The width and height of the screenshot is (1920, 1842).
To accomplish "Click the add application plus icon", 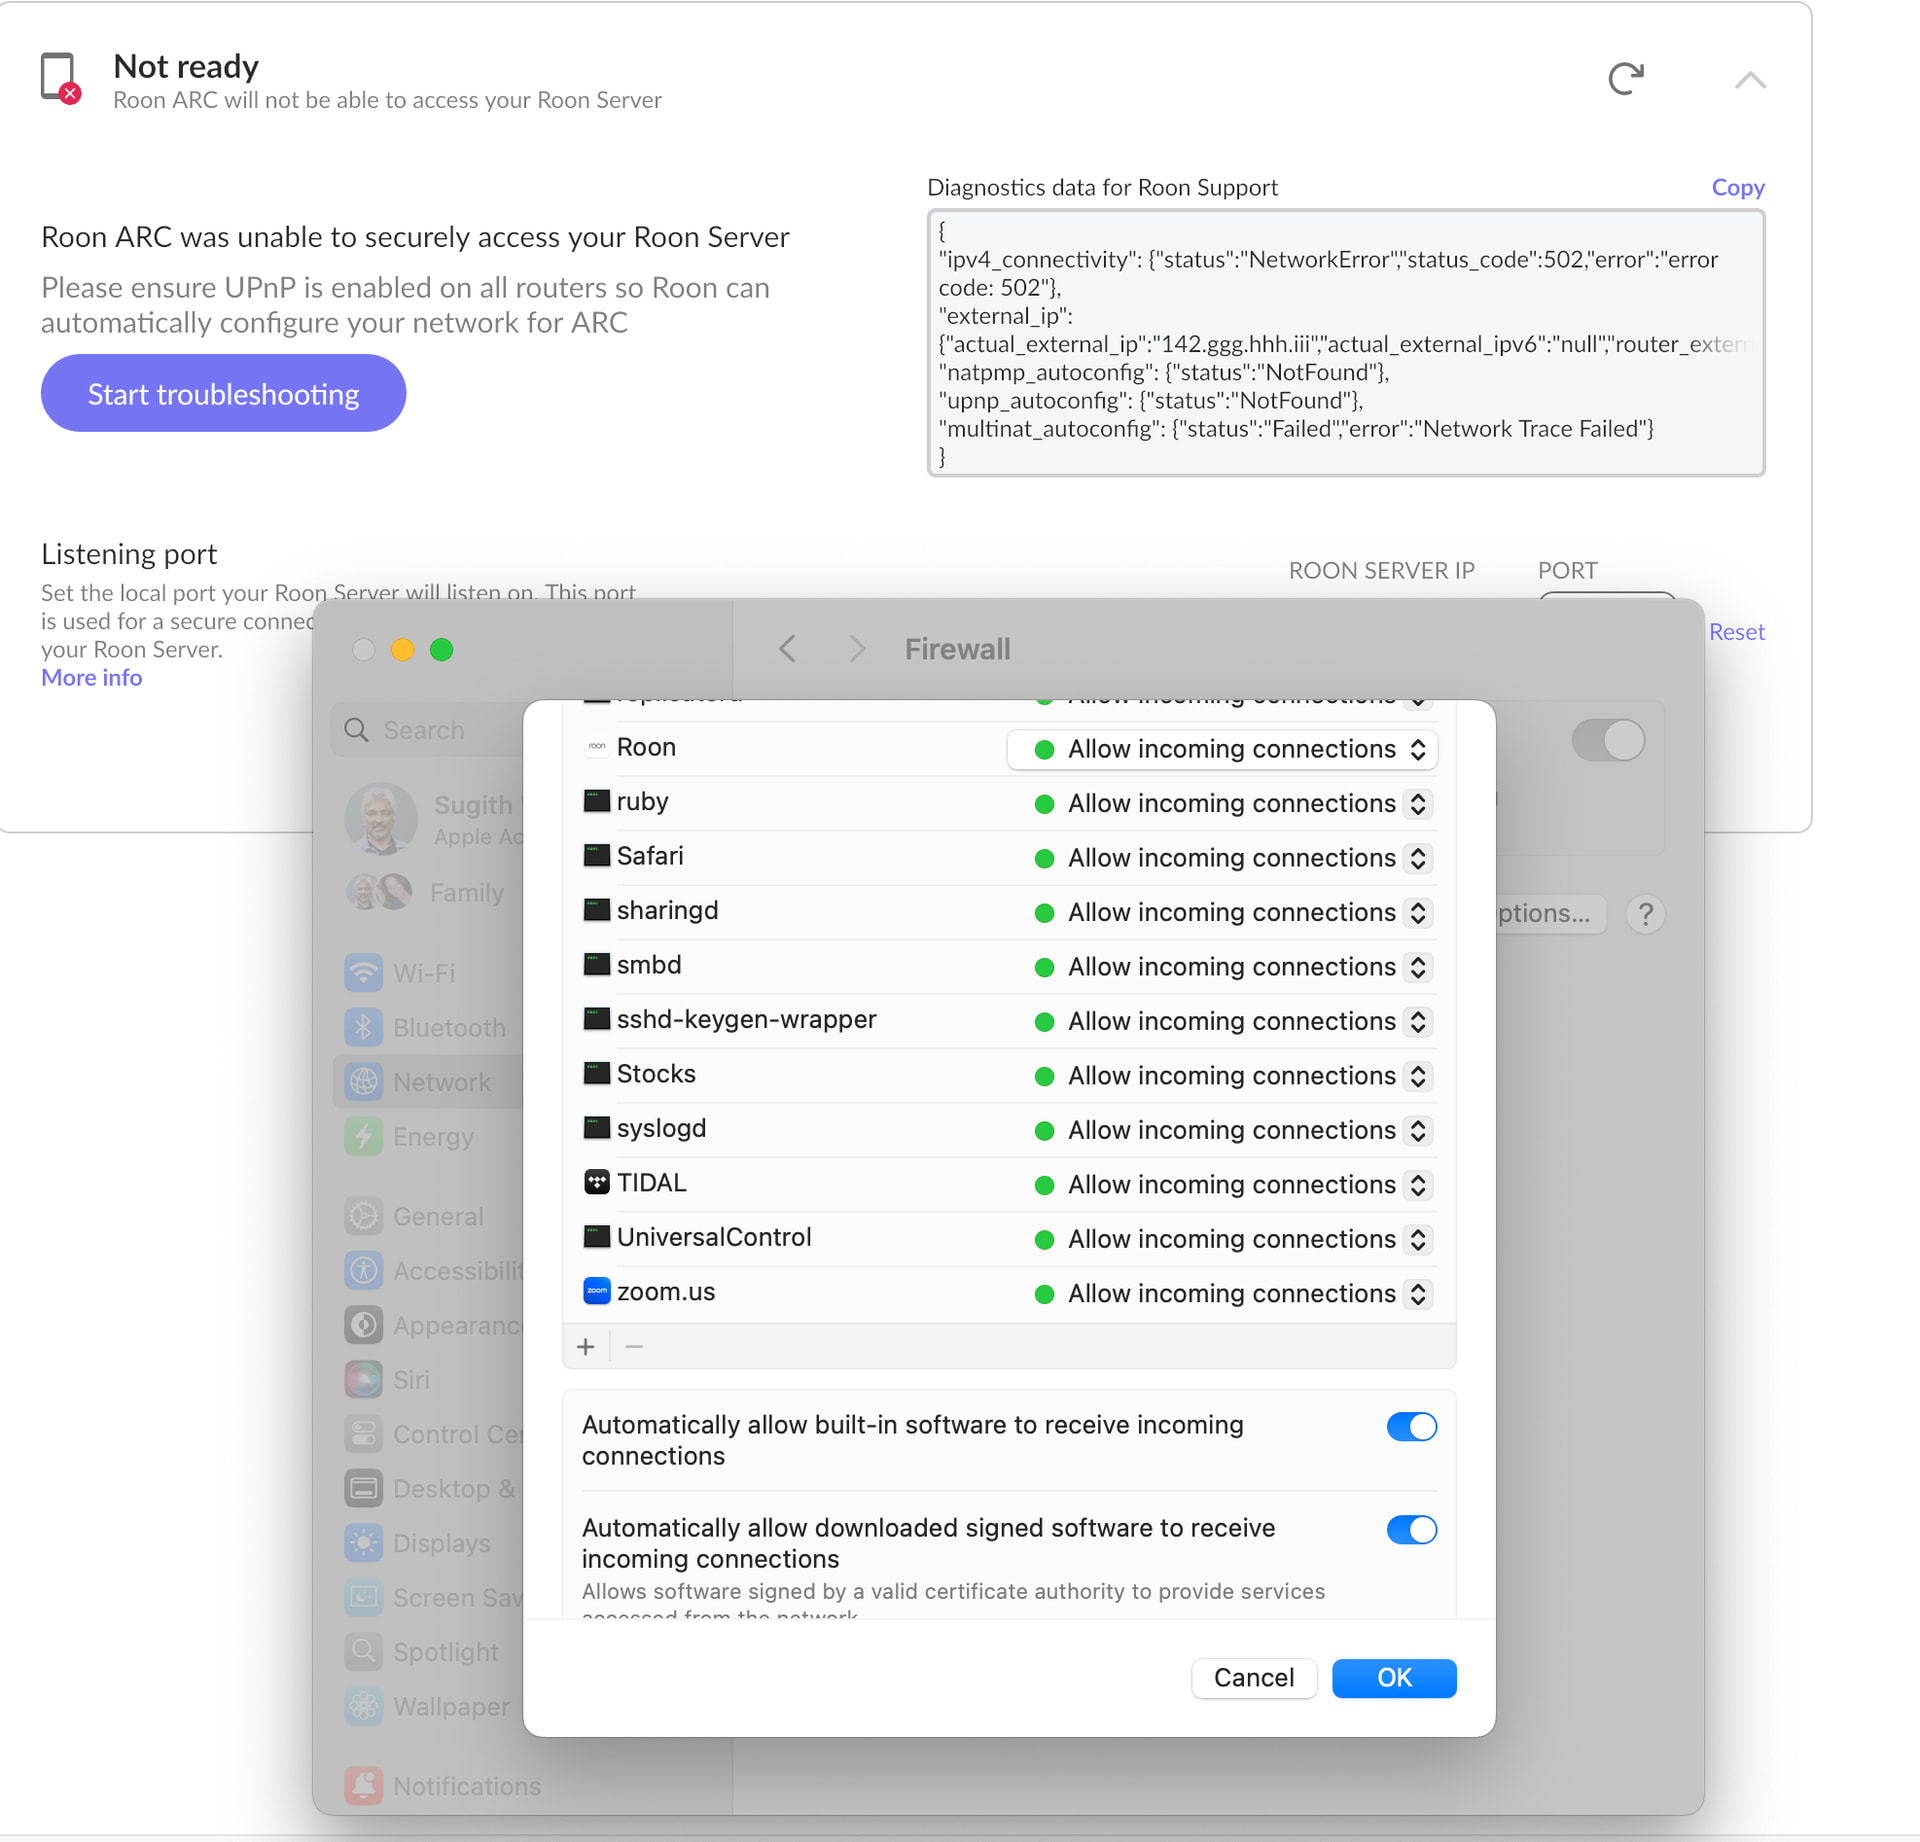I will (586, 1347).
